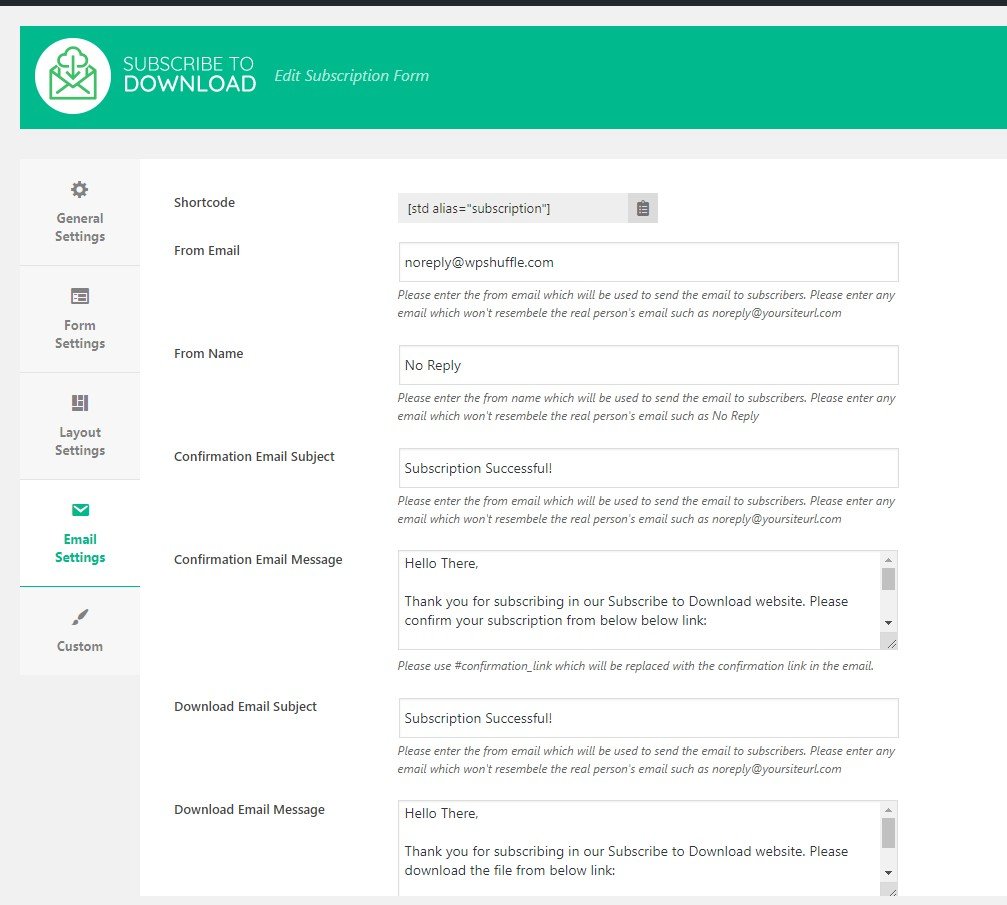Click the Custom brush icon
The width and height of the screenshot is (1007, 905).
click(80, 617)
